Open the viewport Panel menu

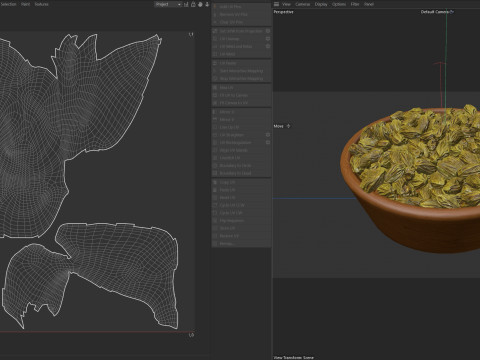(369, 4)
